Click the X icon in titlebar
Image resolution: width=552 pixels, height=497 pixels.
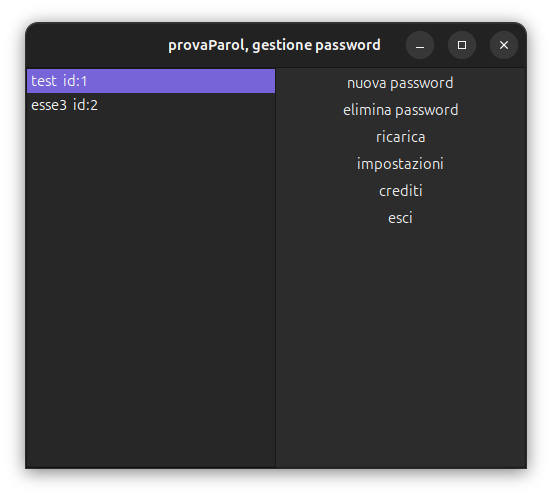504,45
